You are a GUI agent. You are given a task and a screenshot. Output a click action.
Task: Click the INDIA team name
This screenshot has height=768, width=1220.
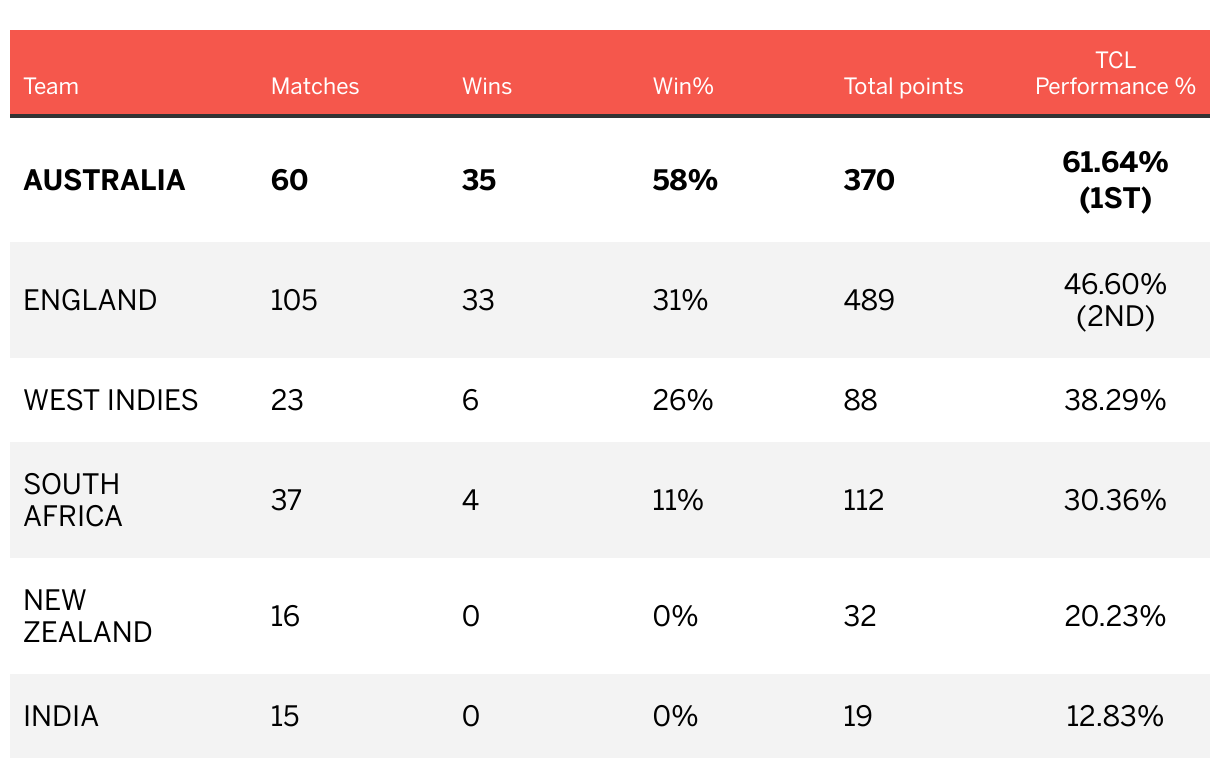pos(61,716)
